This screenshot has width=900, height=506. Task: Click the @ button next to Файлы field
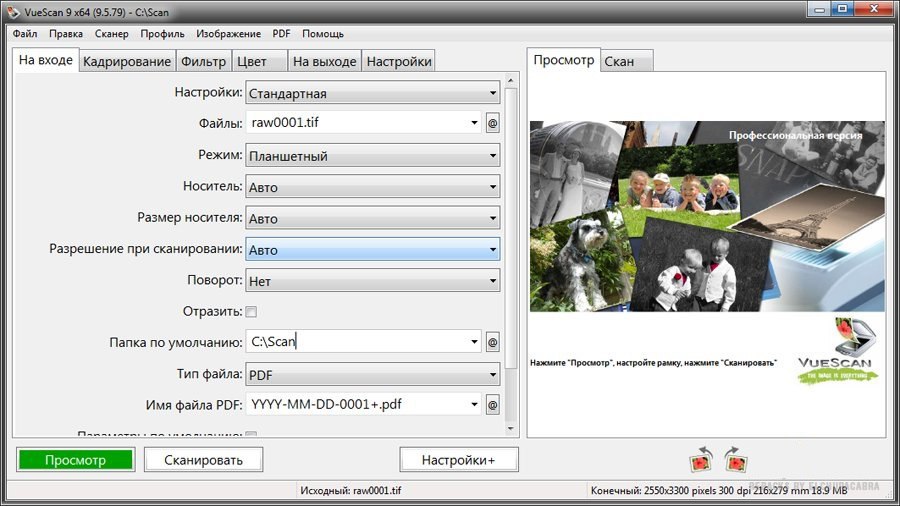click(x=492, y=123)
